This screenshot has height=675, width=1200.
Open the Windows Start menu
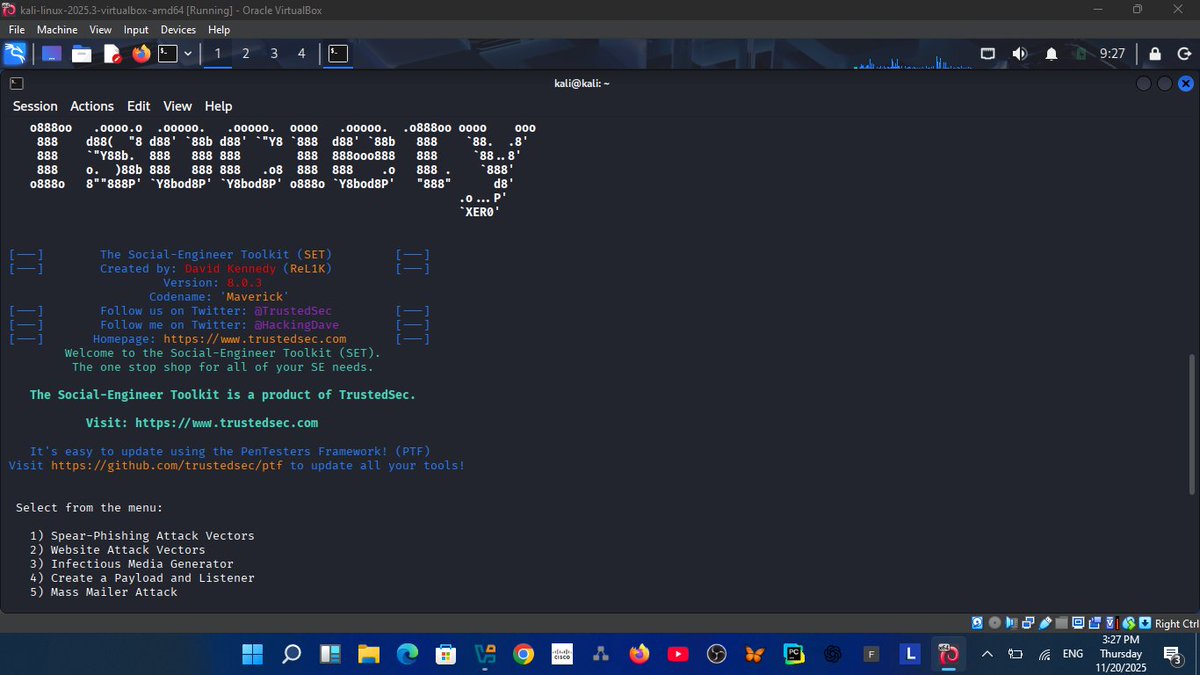coord(253,654)
